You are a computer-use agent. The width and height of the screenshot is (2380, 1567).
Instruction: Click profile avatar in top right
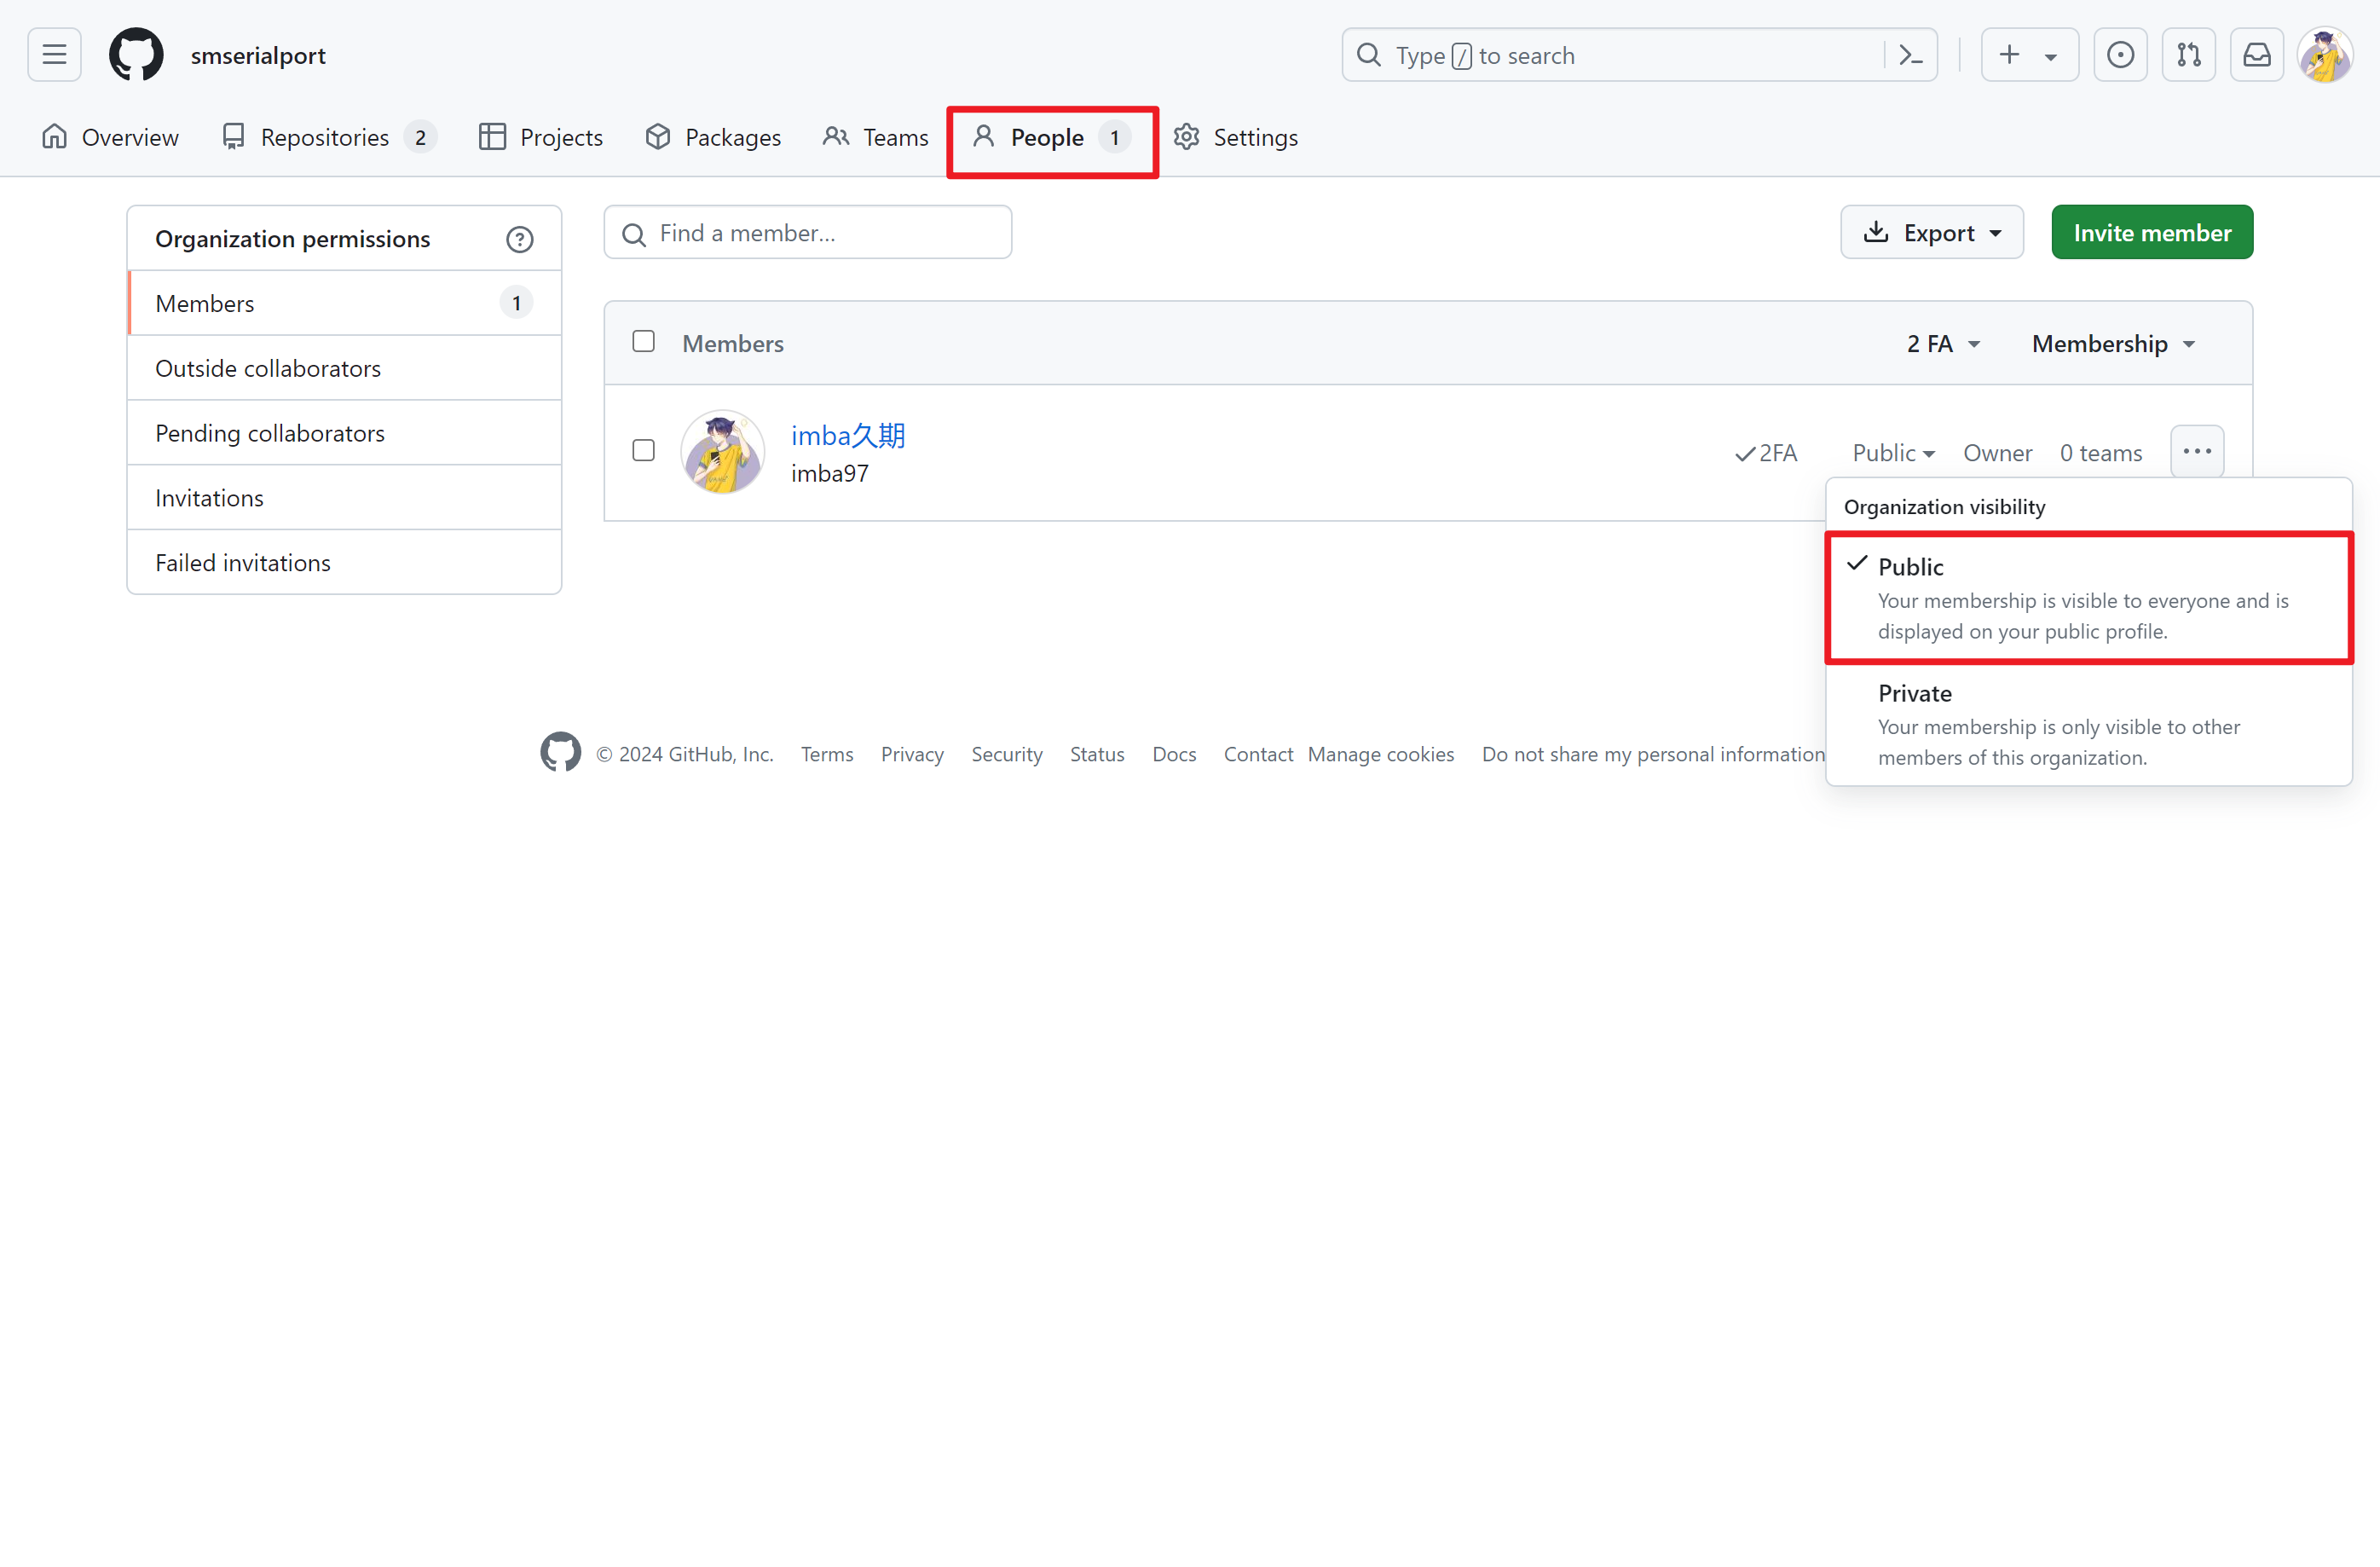click(x=2324, y=55)
